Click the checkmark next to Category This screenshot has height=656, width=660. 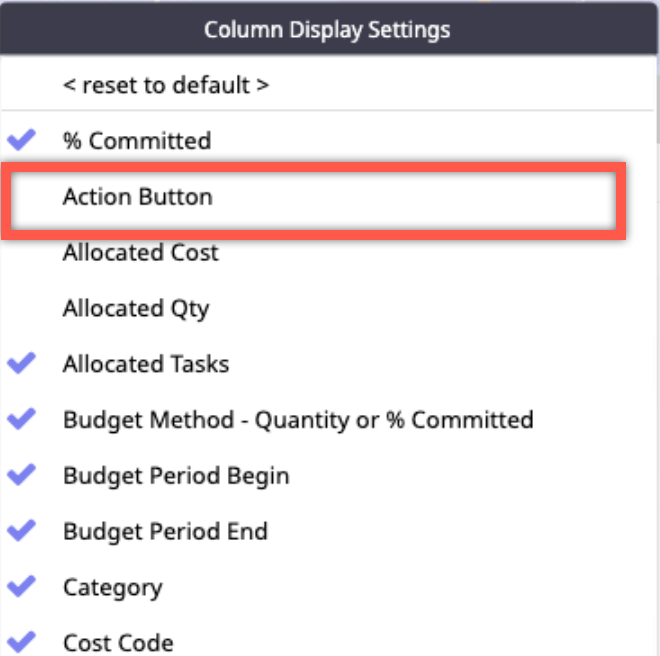[21, 587]
